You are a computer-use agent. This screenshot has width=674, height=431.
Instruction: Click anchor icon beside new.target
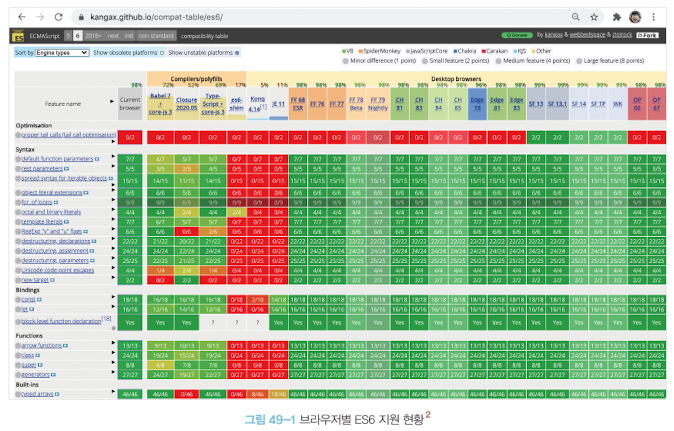click(x=52, y=280)
